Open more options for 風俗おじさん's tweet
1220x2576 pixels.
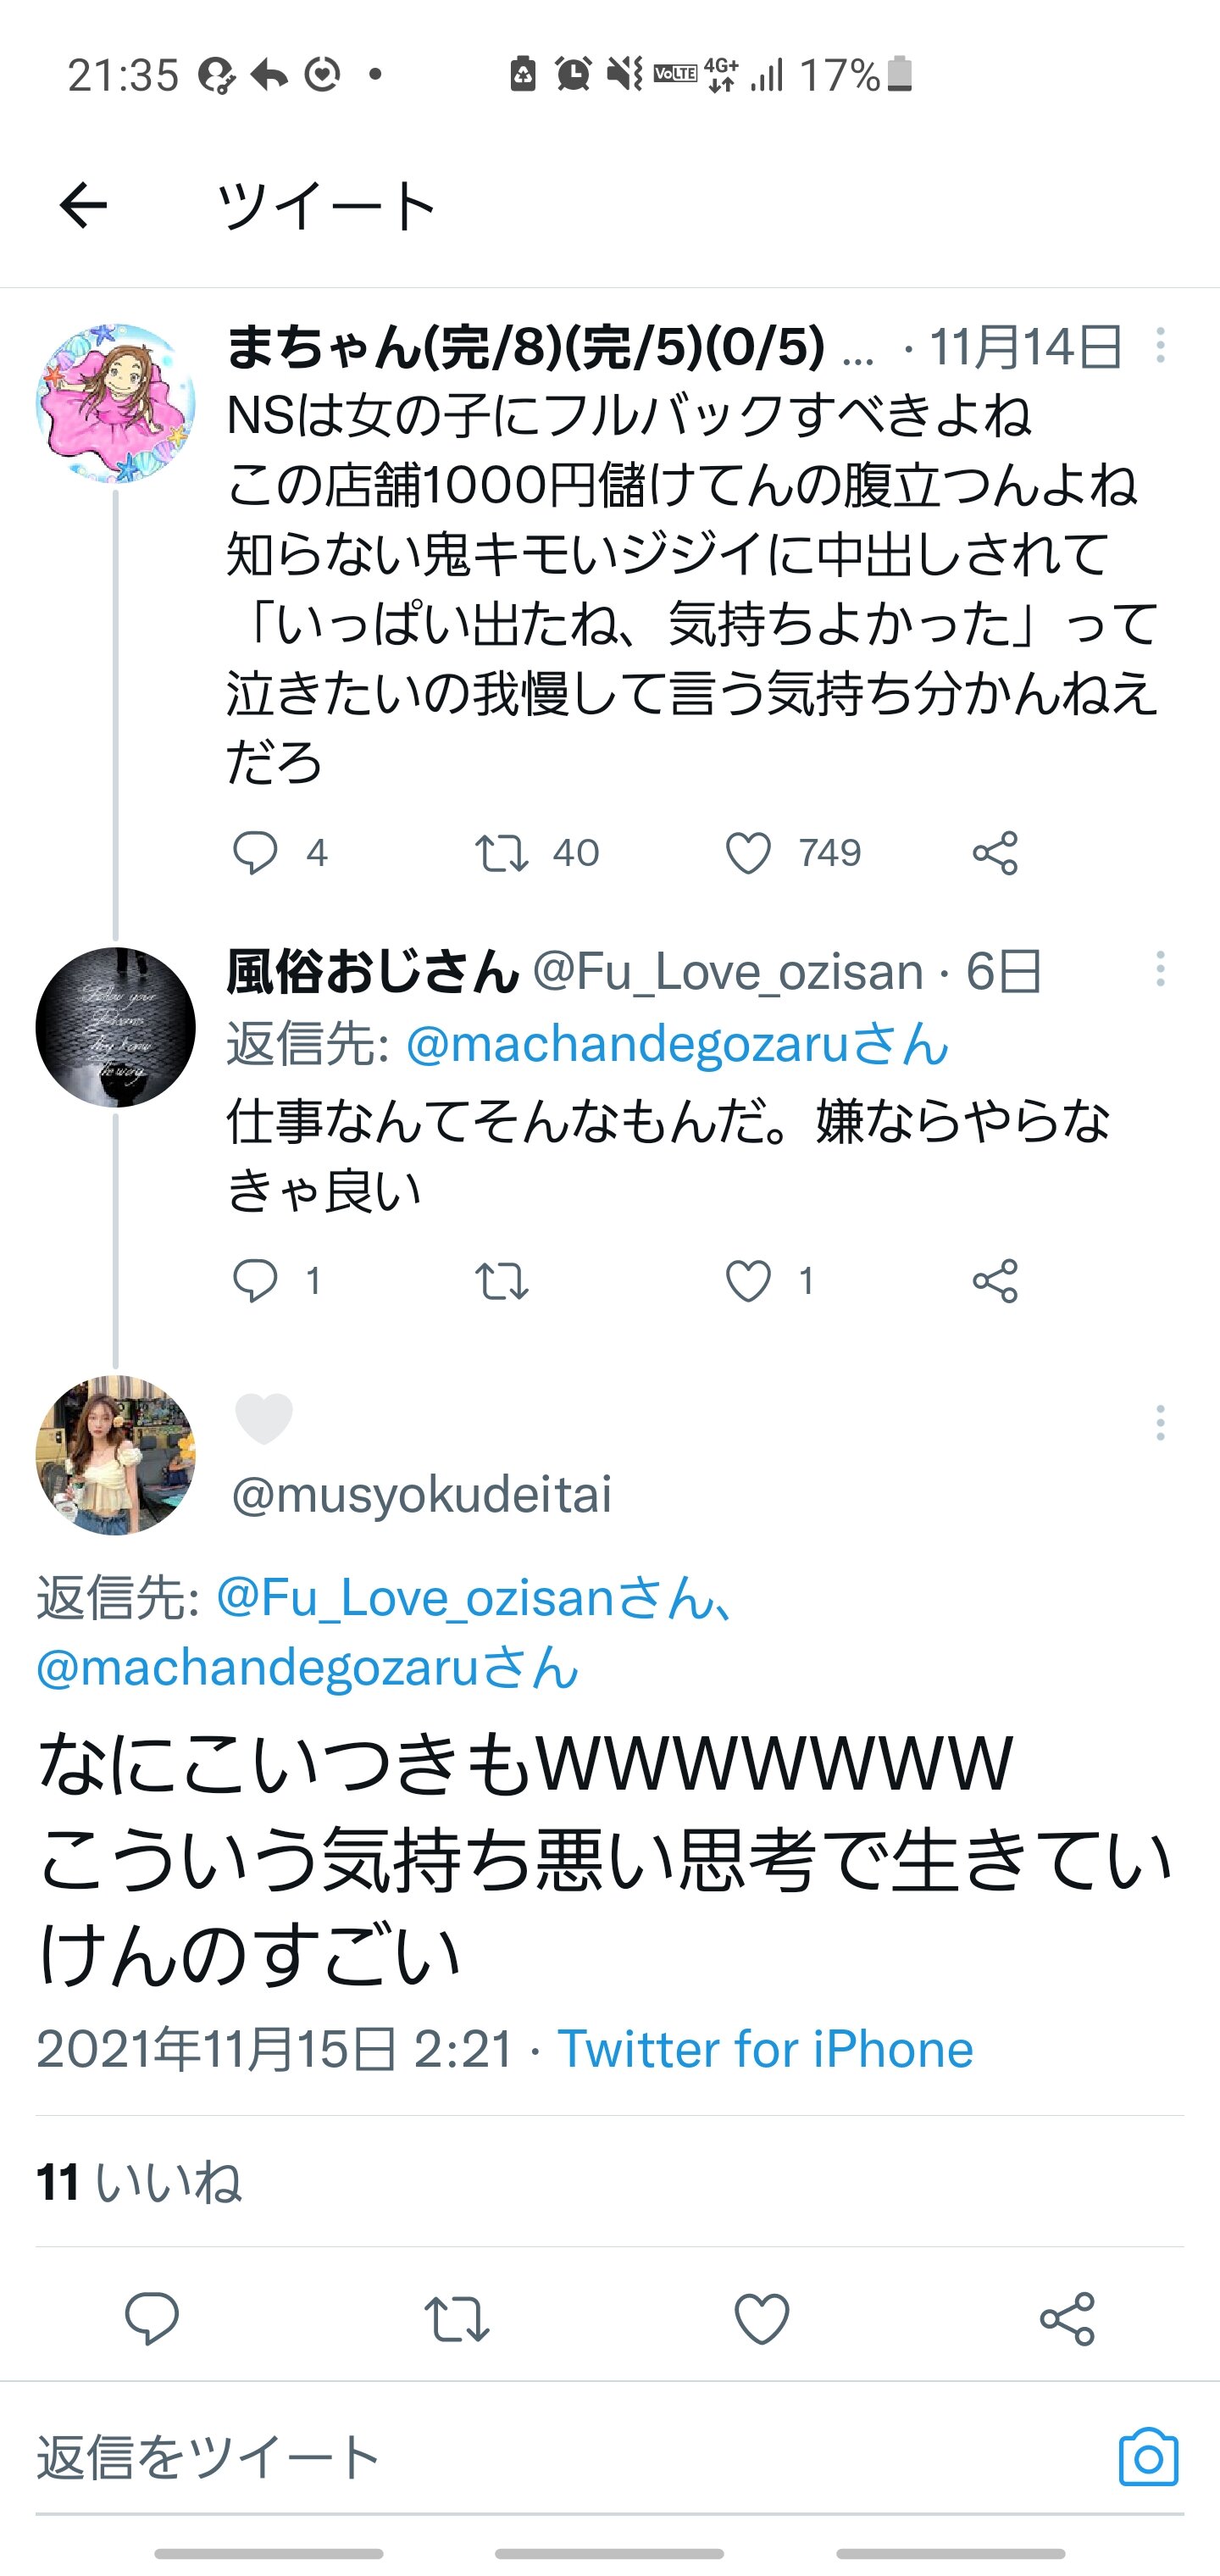(1160, 969)
